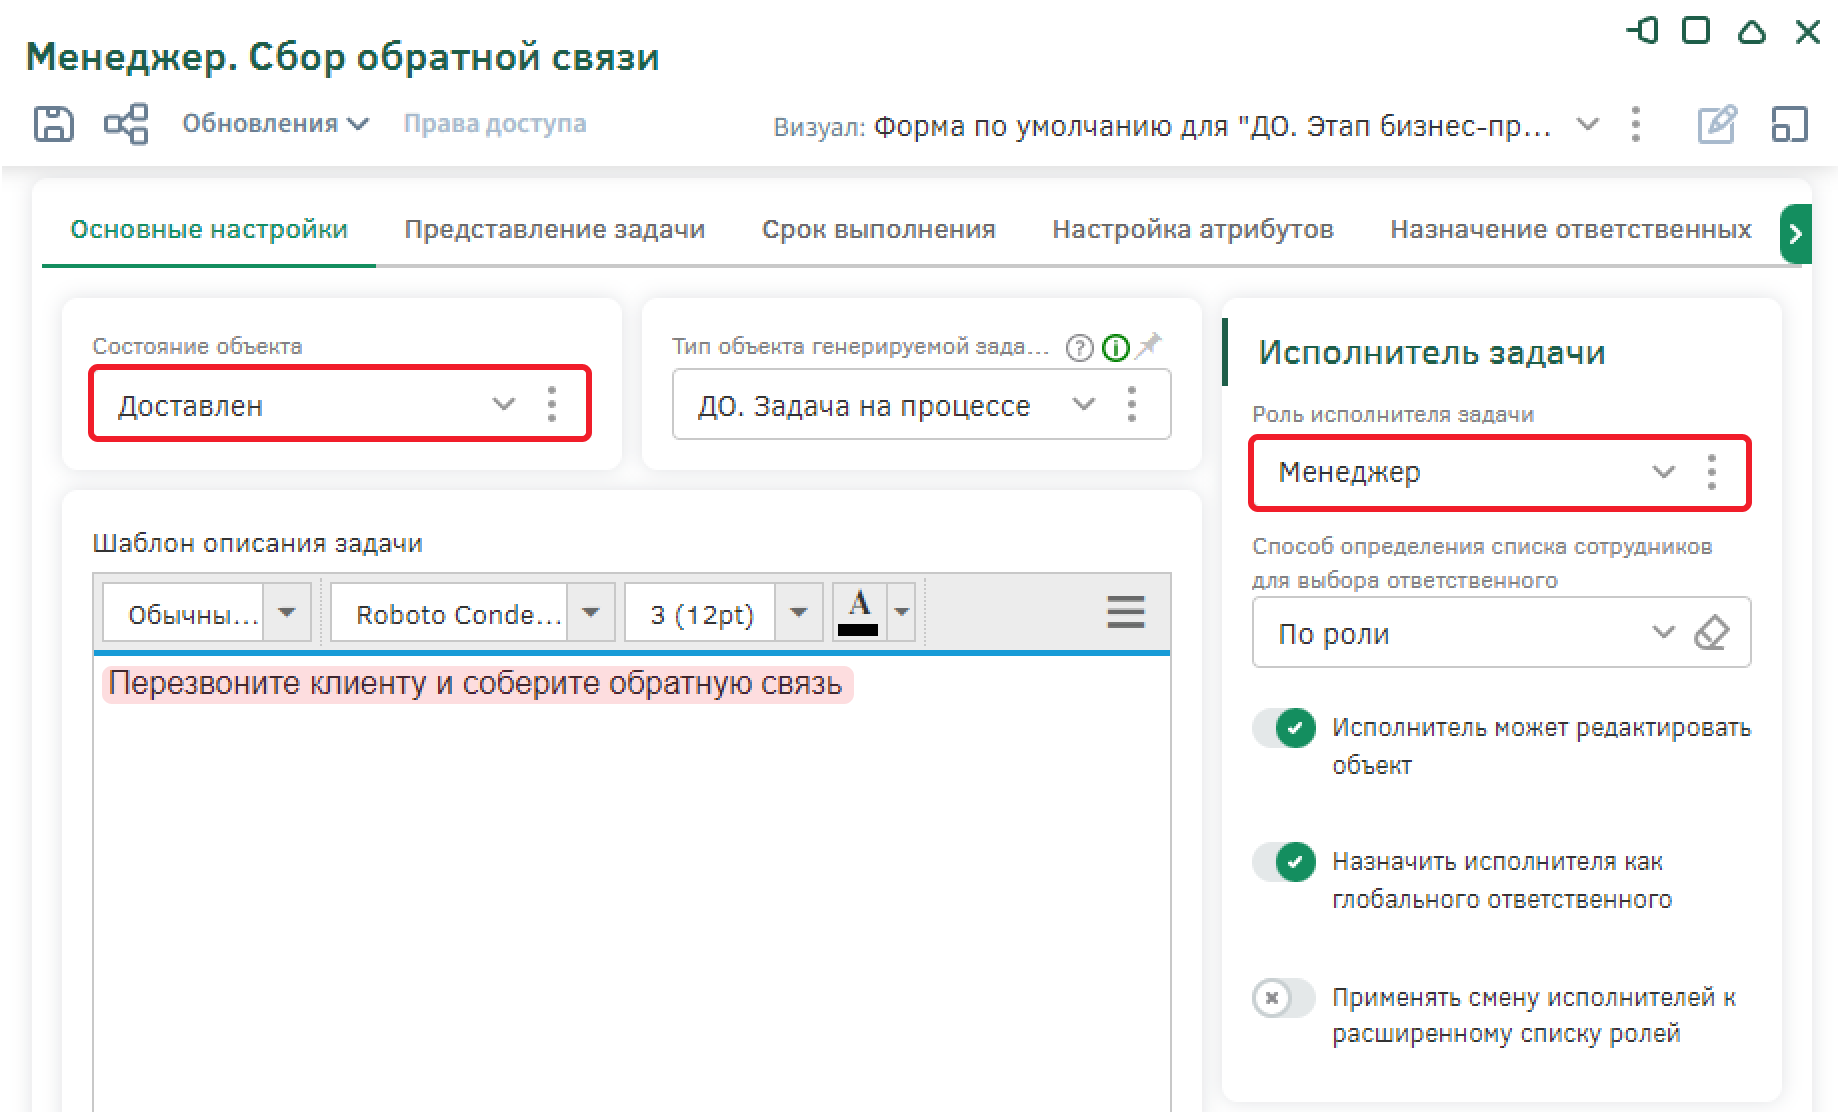1838x1112 pixels.
Task: Open the 'Обновления' menu
Action: 275,124
